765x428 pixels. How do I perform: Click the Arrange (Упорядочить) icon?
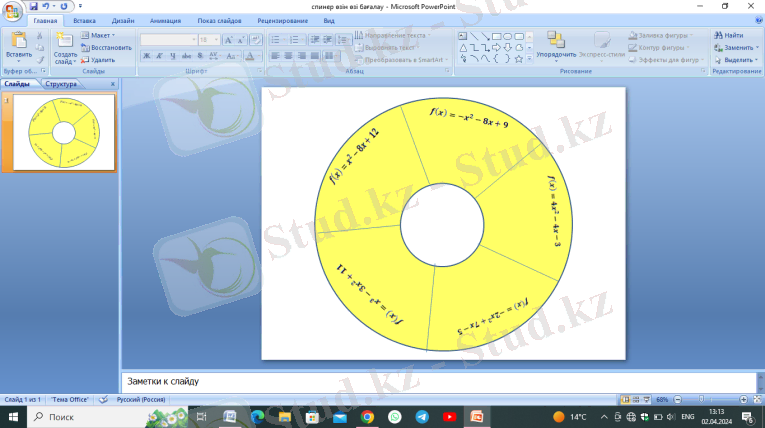(555, 40)
